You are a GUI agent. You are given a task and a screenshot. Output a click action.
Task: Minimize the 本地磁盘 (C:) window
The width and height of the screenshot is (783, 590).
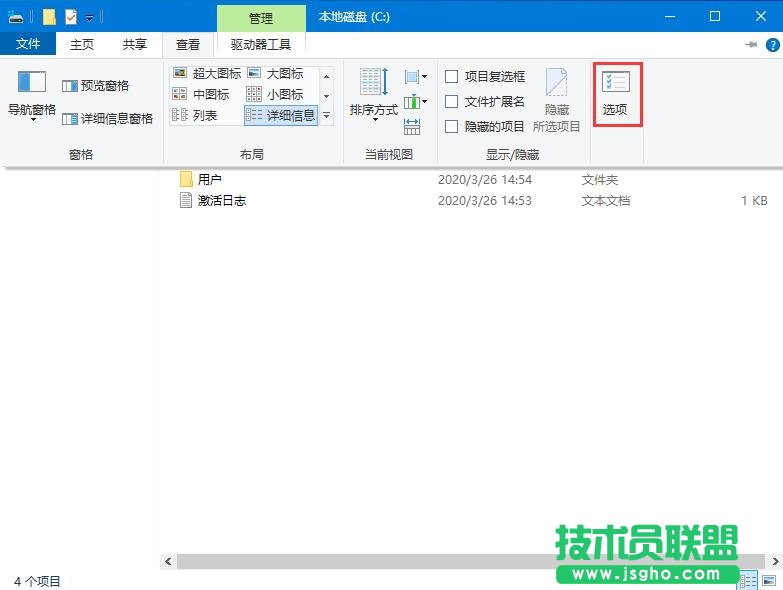pyautogui.click(x=670, y=16)
